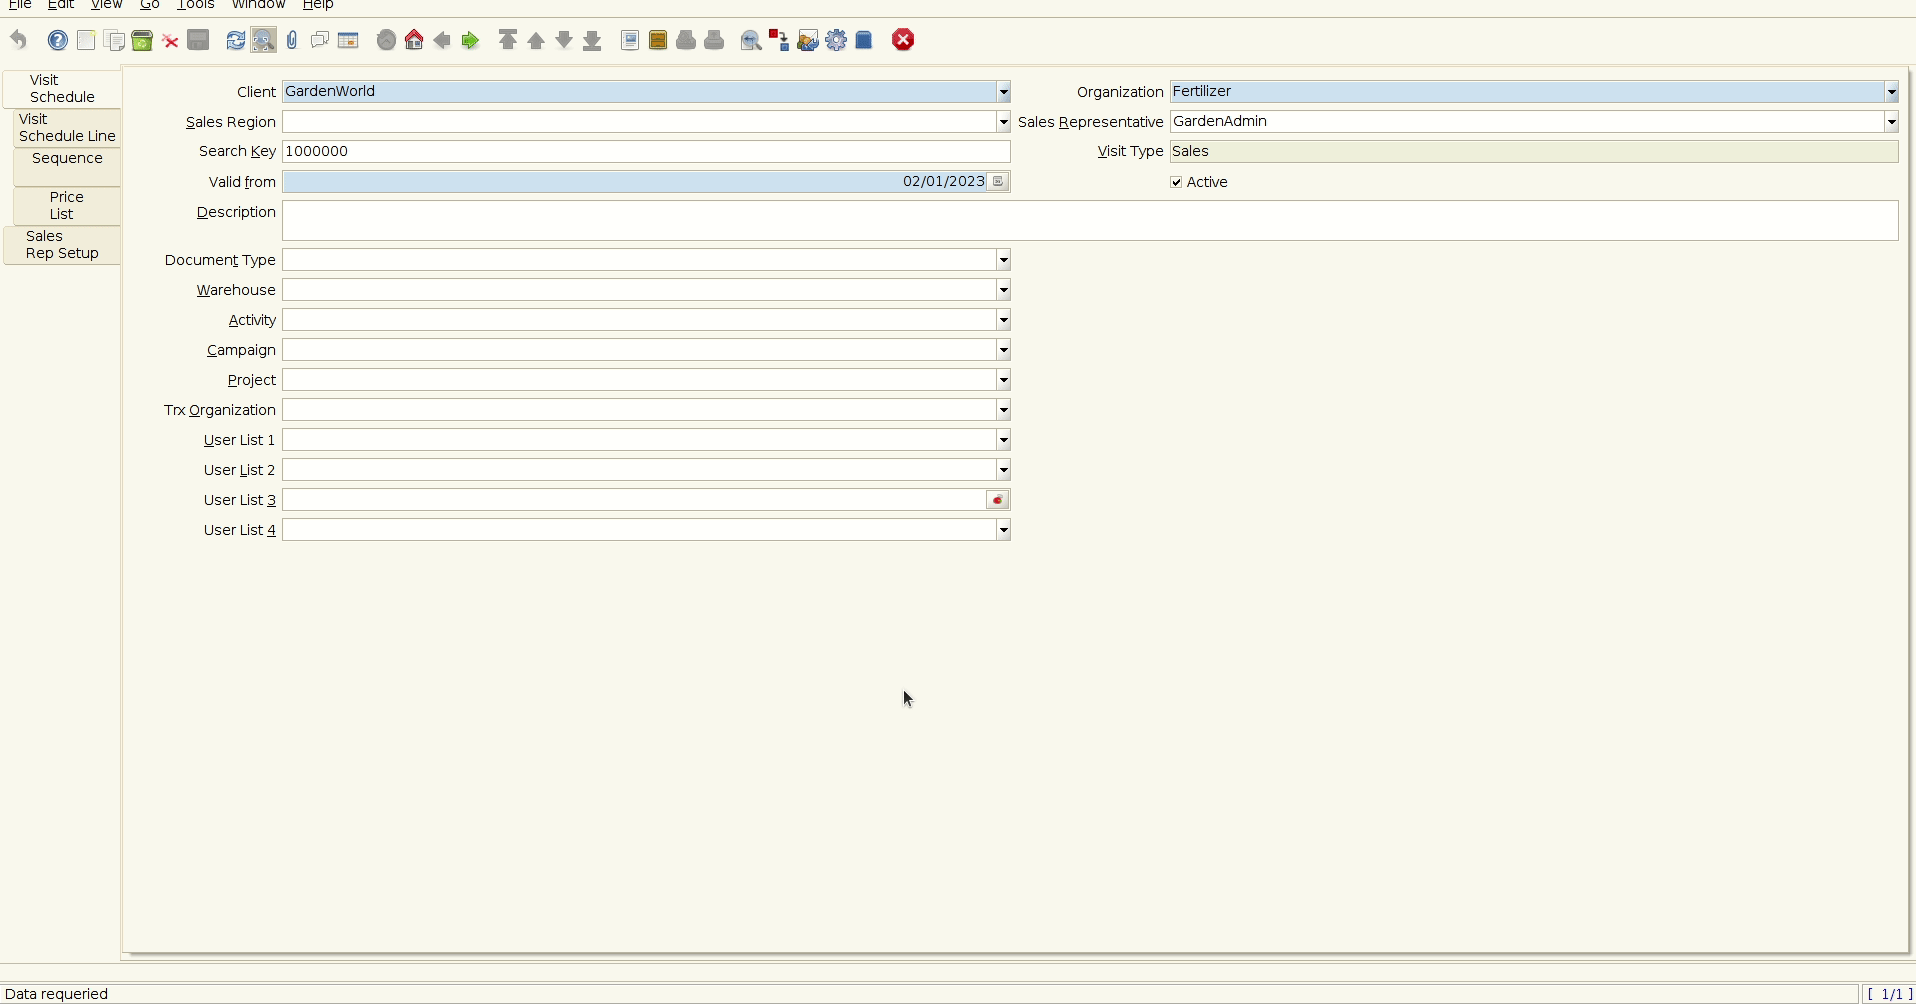Click the Zoom across magnifier icon

(751, 40)
